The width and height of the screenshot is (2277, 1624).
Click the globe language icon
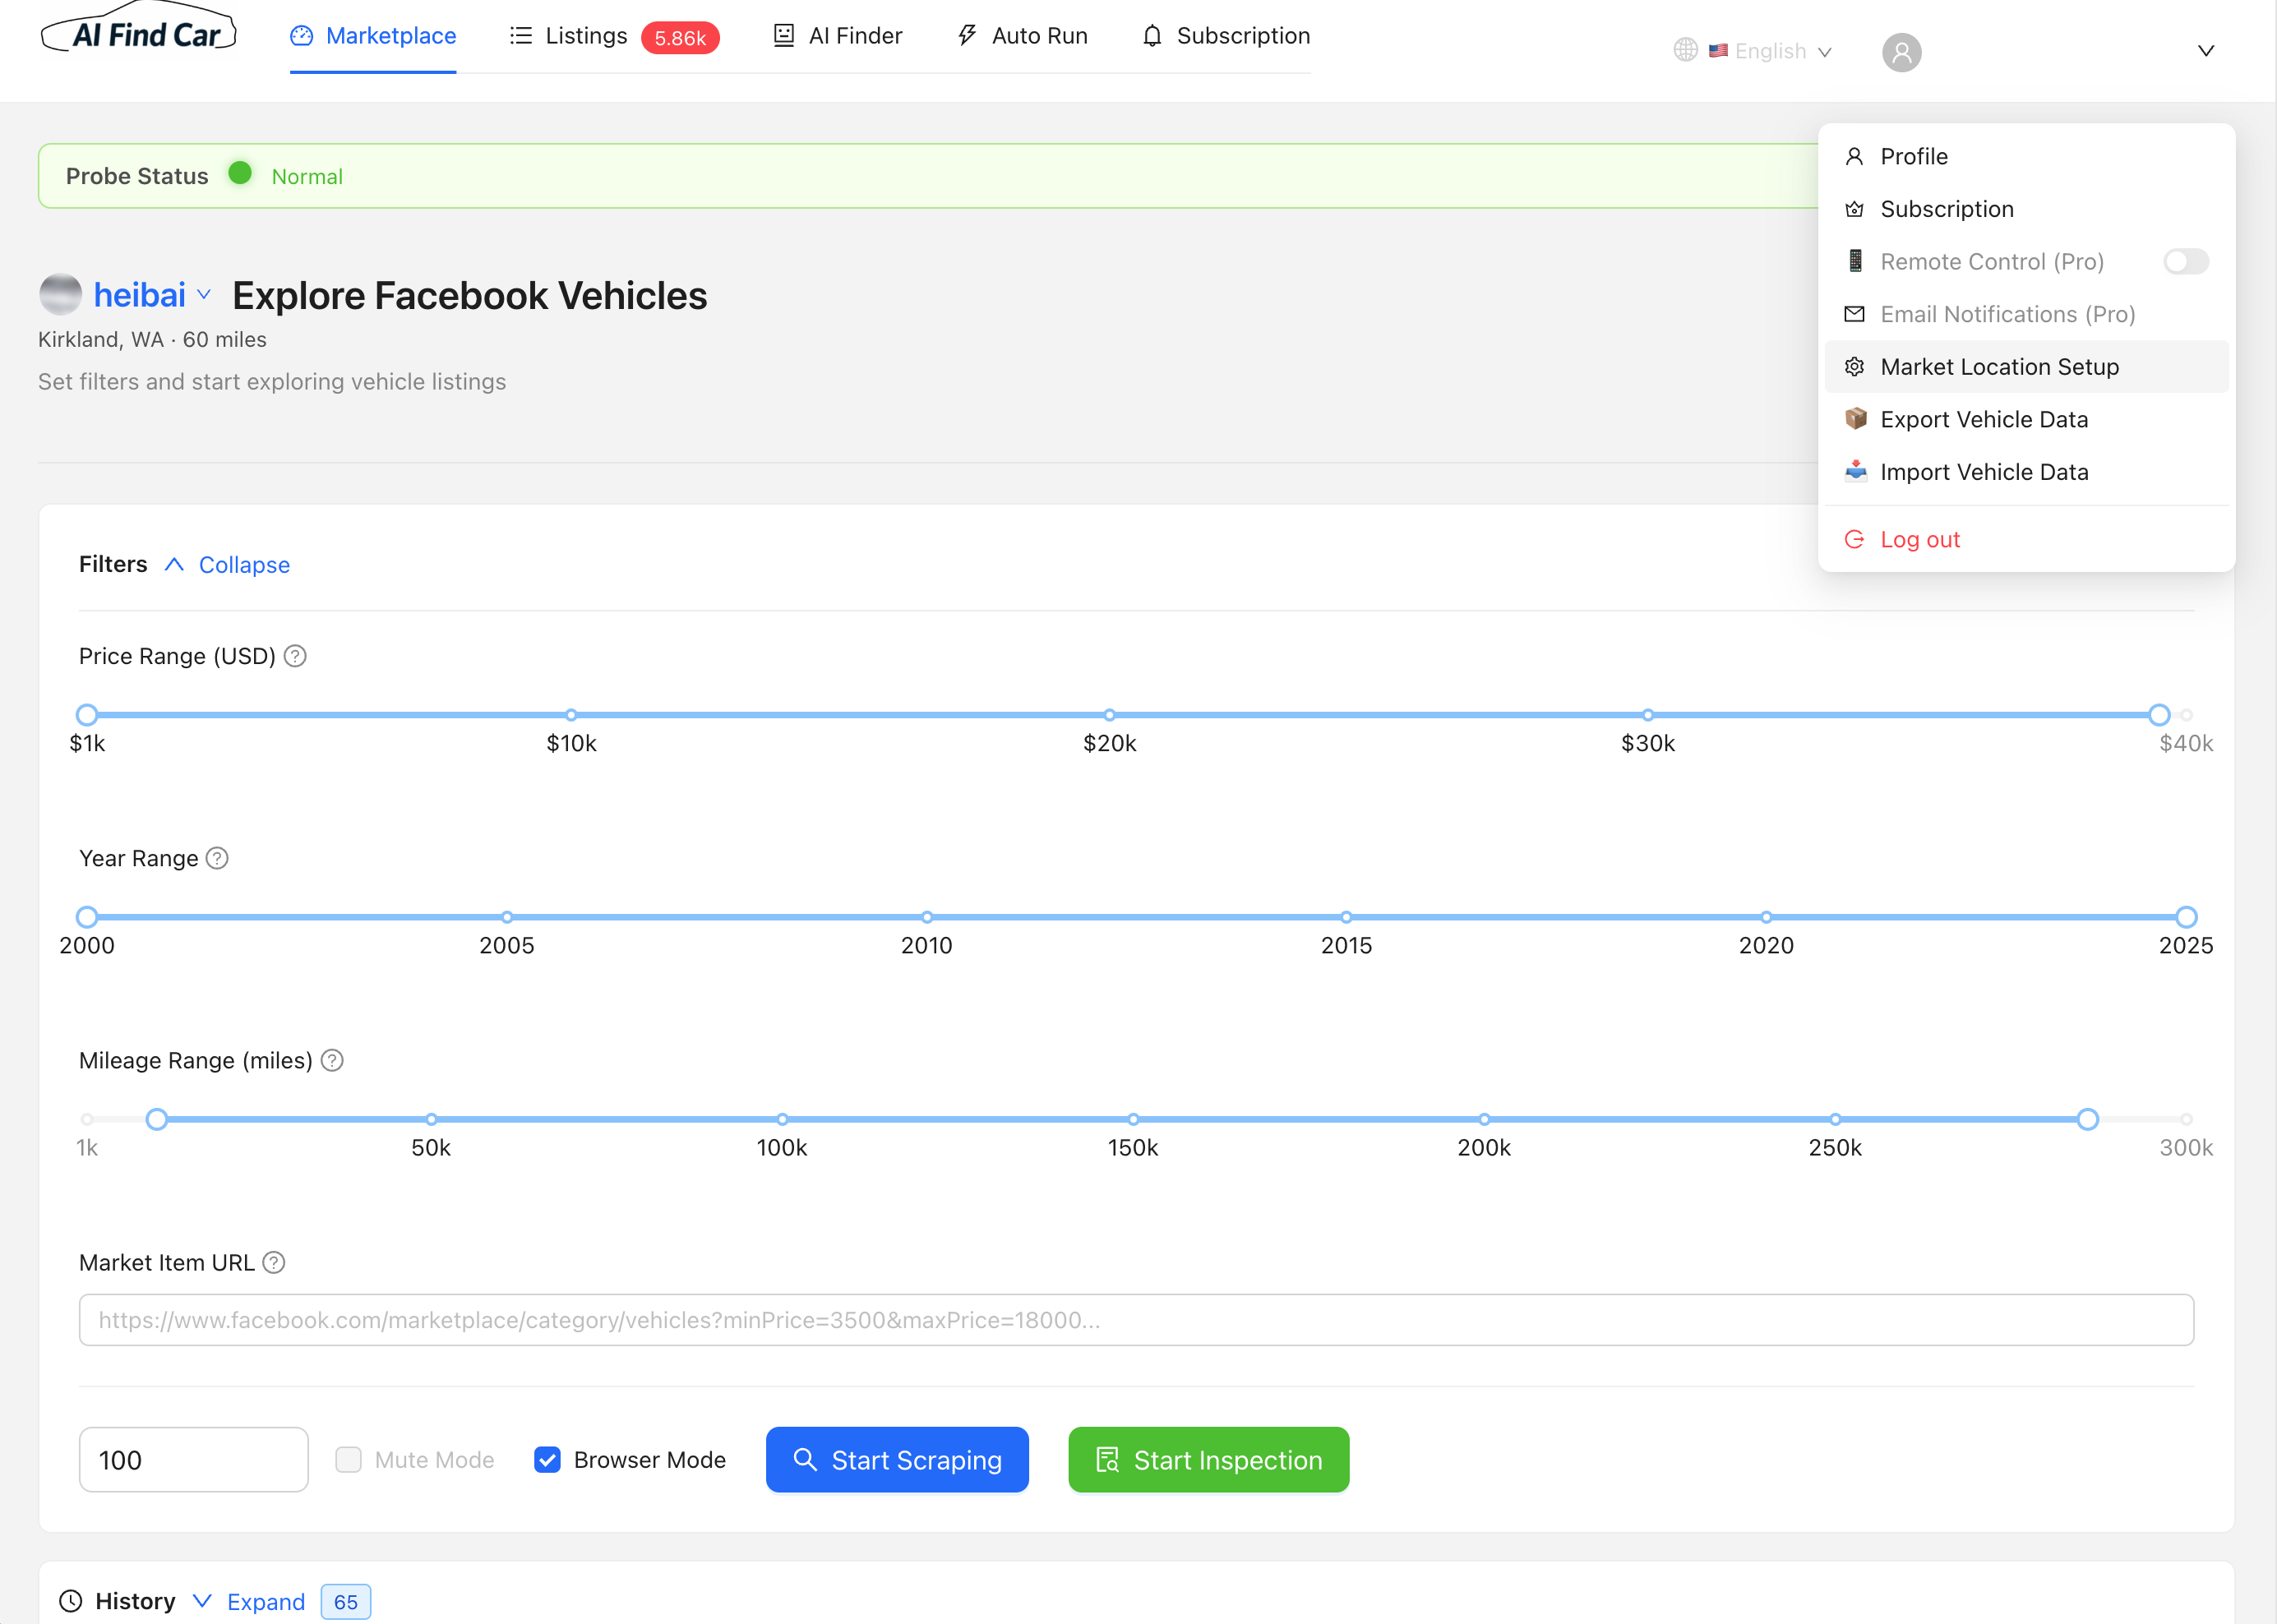pos(1685,50)
